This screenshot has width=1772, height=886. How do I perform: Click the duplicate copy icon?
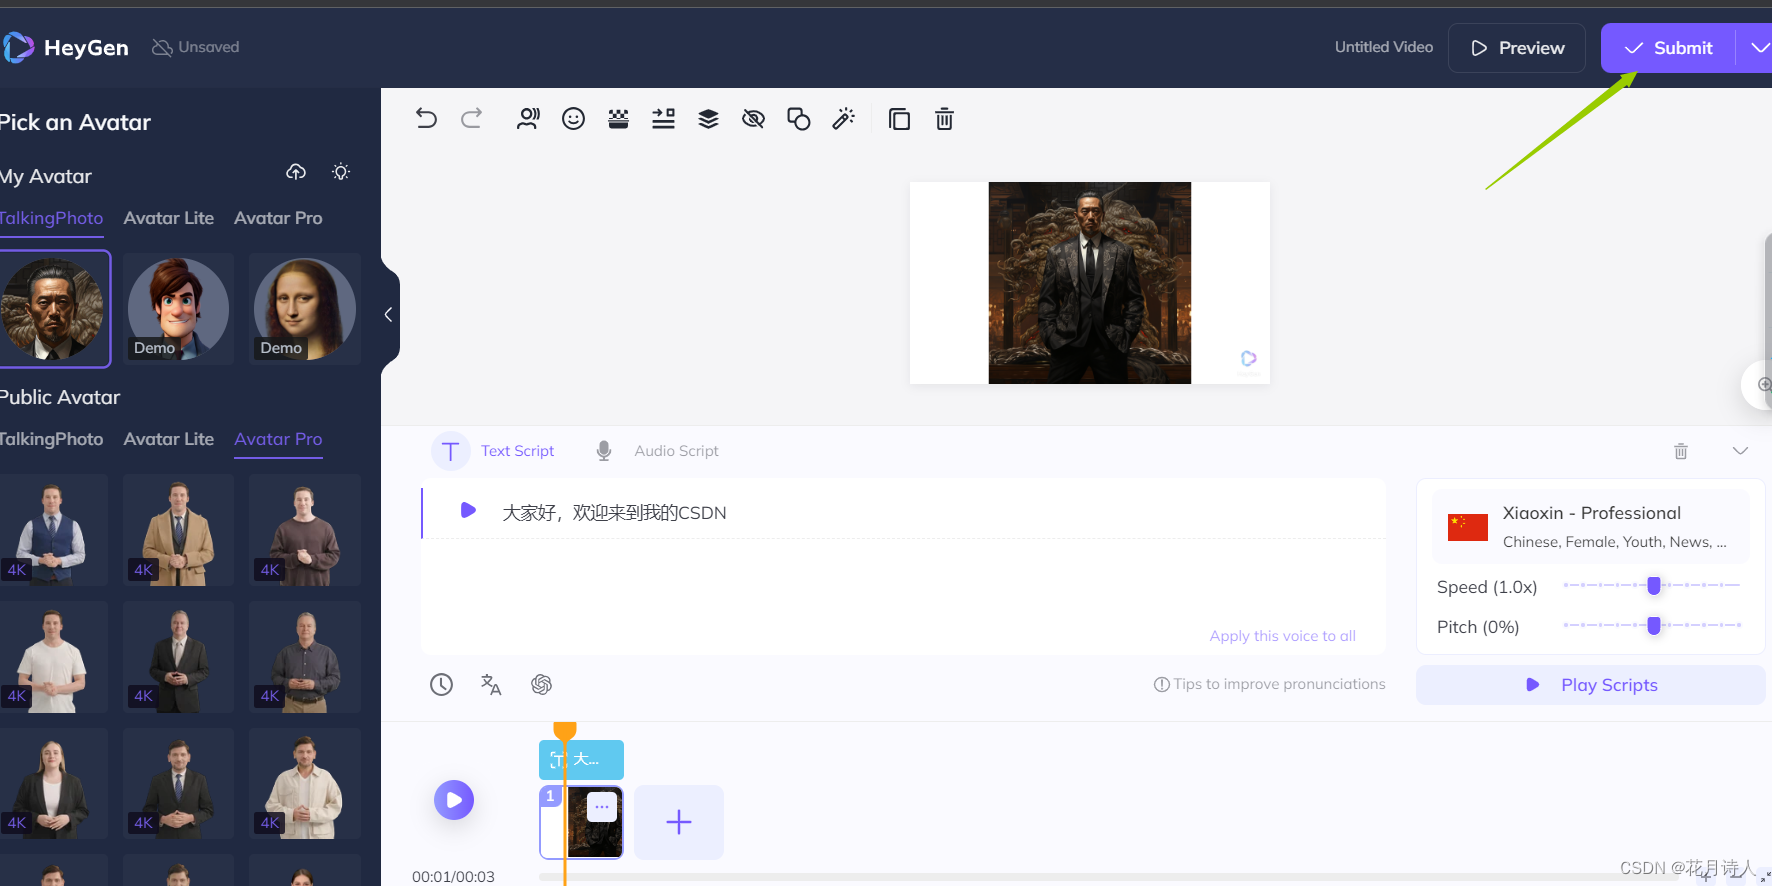click(899, 119)
